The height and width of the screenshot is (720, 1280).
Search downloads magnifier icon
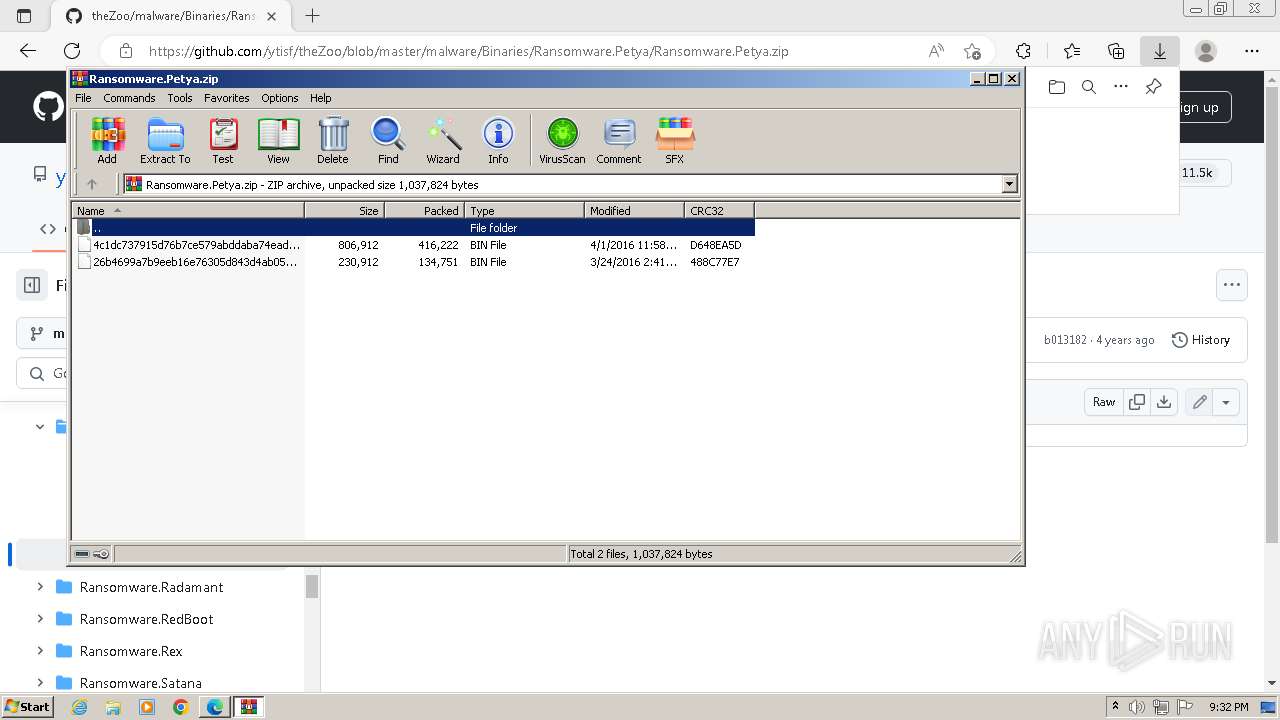(1089, 87)
